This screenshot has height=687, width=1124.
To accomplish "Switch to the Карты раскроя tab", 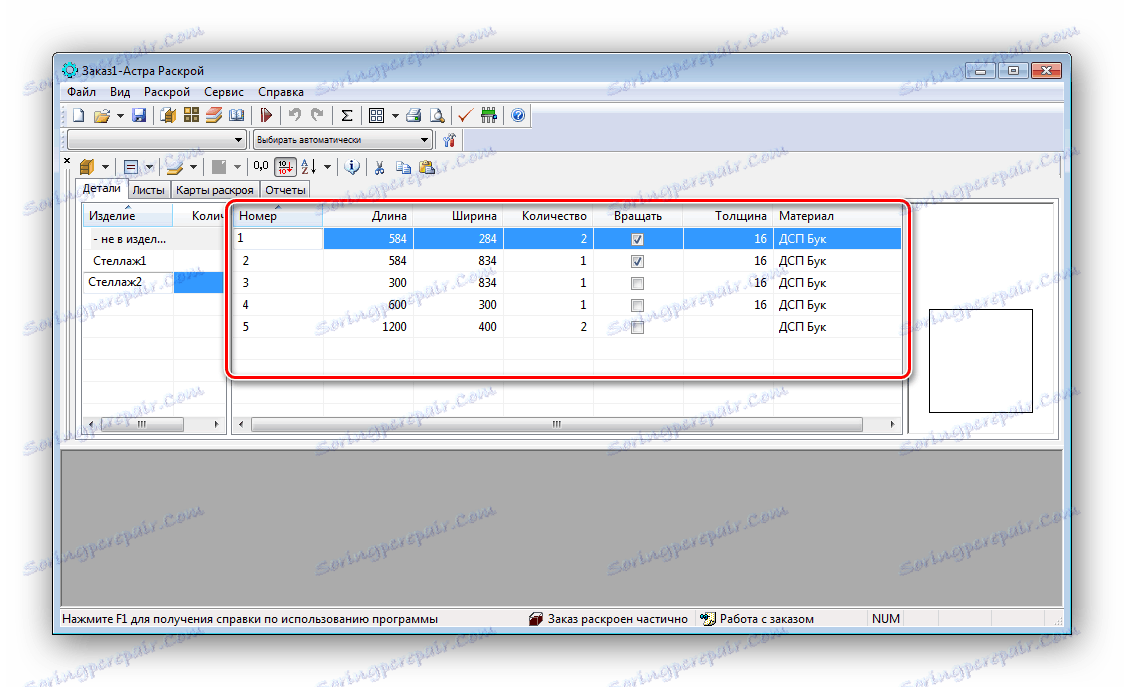I will coord(215,190).
